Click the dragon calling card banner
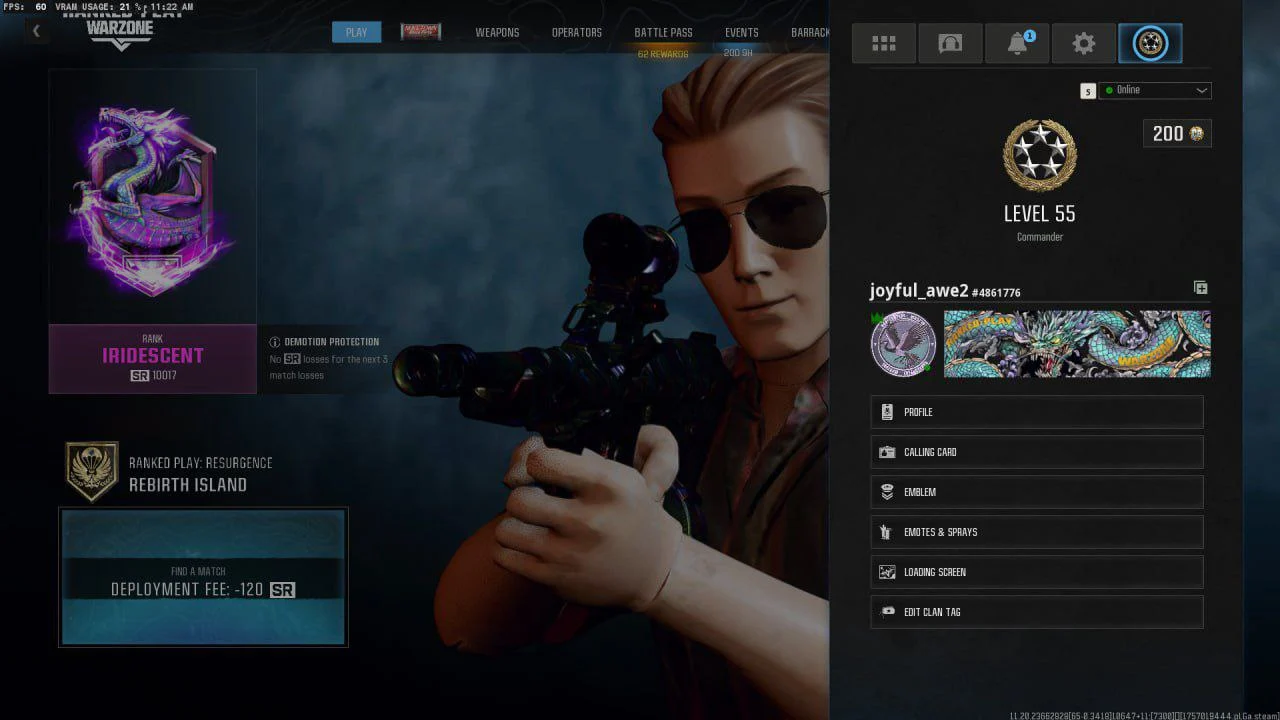1280x720 pixels. 1077,344
